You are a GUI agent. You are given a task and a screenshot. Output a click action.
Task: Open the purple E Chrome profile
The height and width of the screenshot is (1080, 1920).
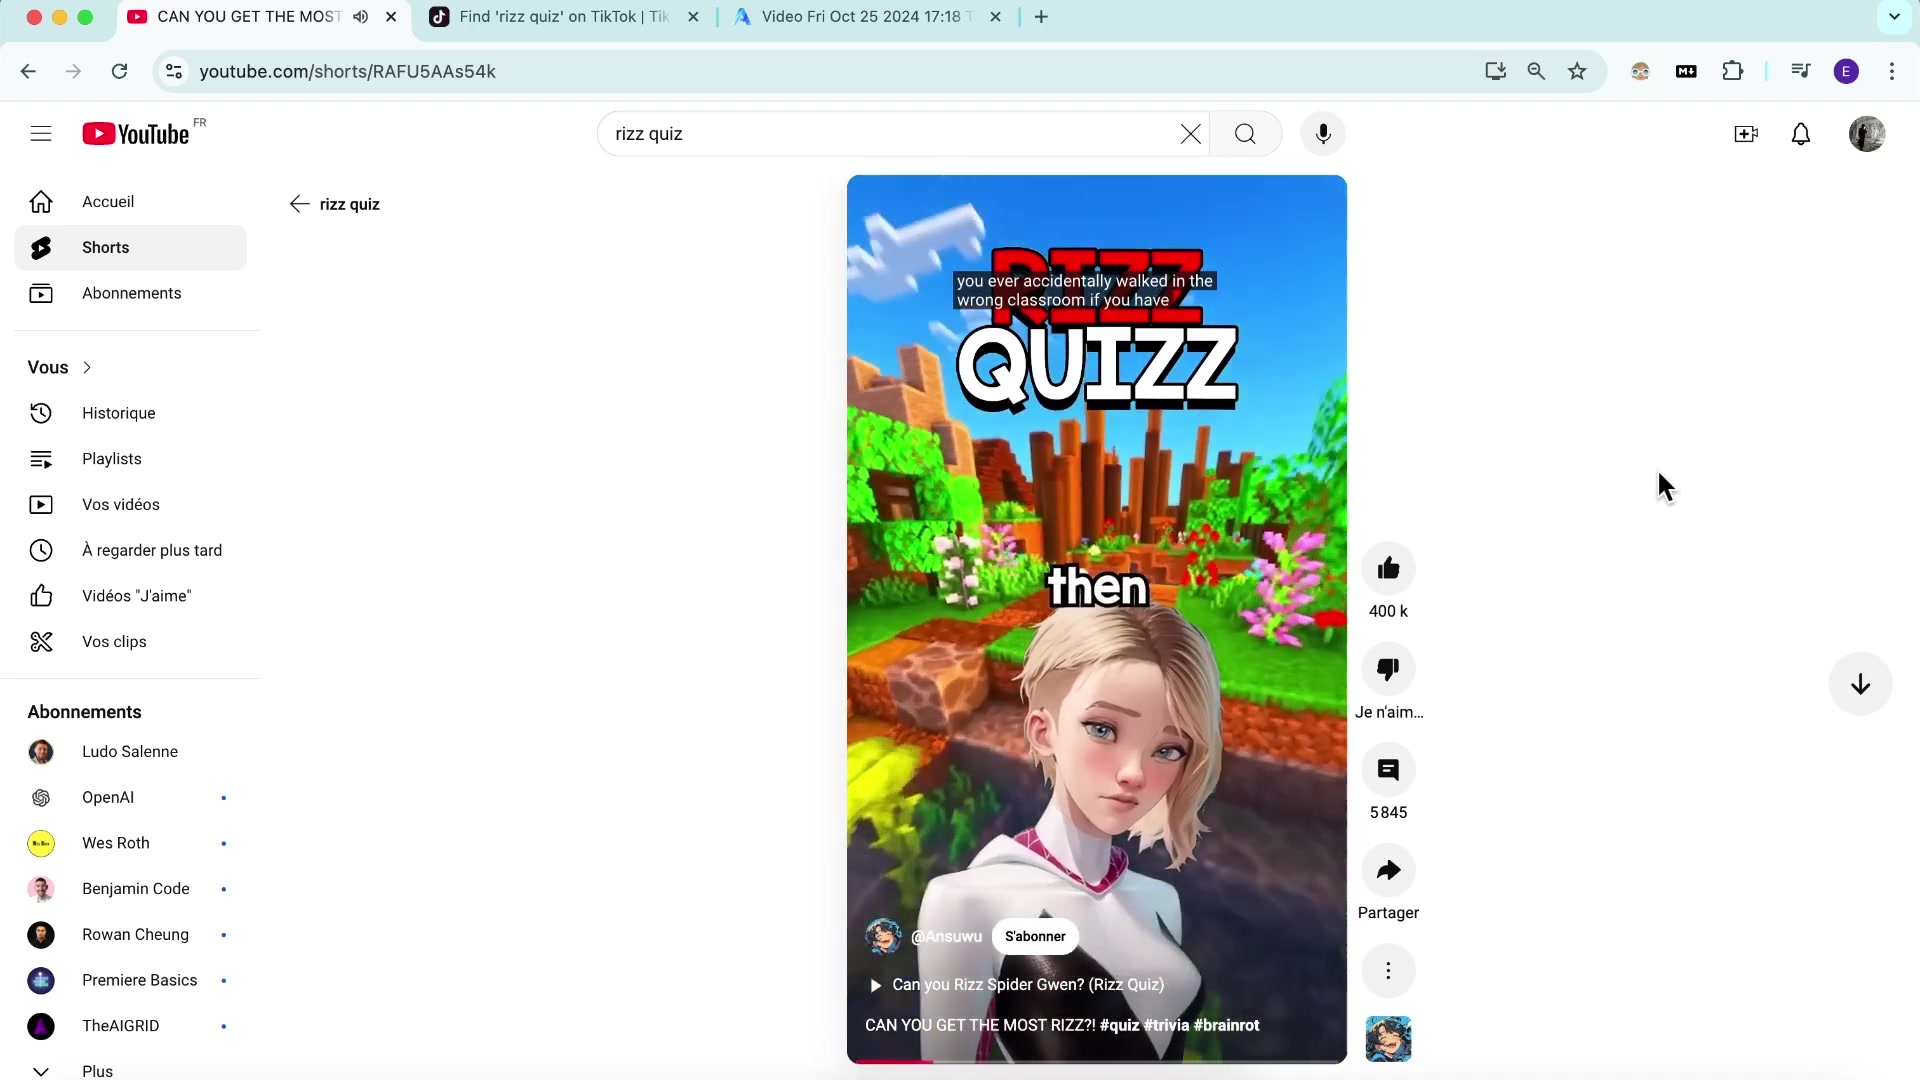[x=1846, y=71]
